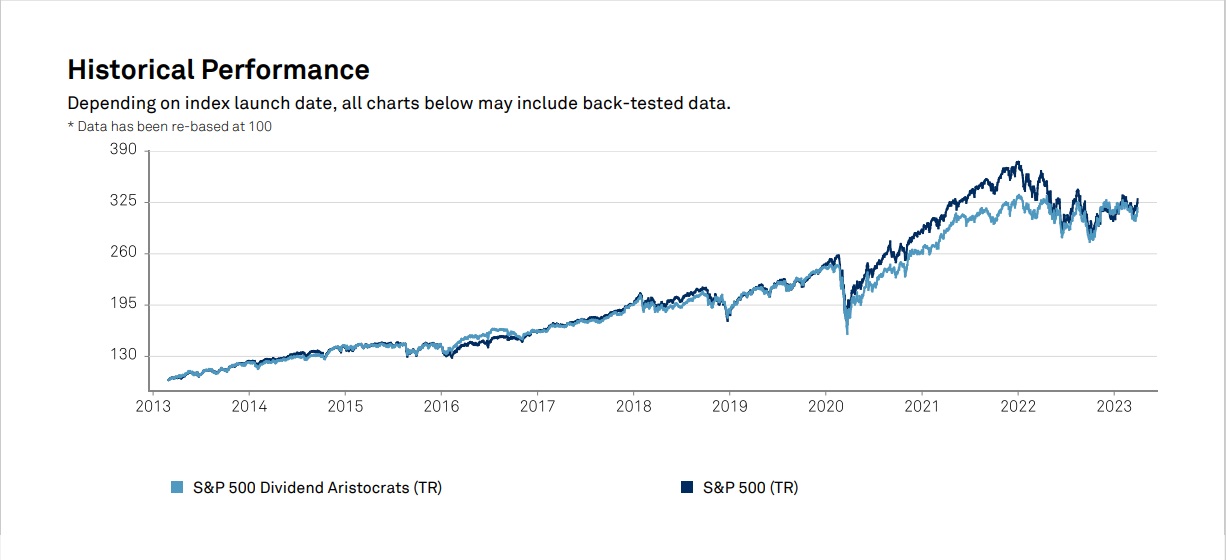Image resolution: width=1226 pixels, height=560 pixels.
Task: Toggle the S&P 500 Dividend Aristocrats (TR) legend label
Action: click(315, 488)
